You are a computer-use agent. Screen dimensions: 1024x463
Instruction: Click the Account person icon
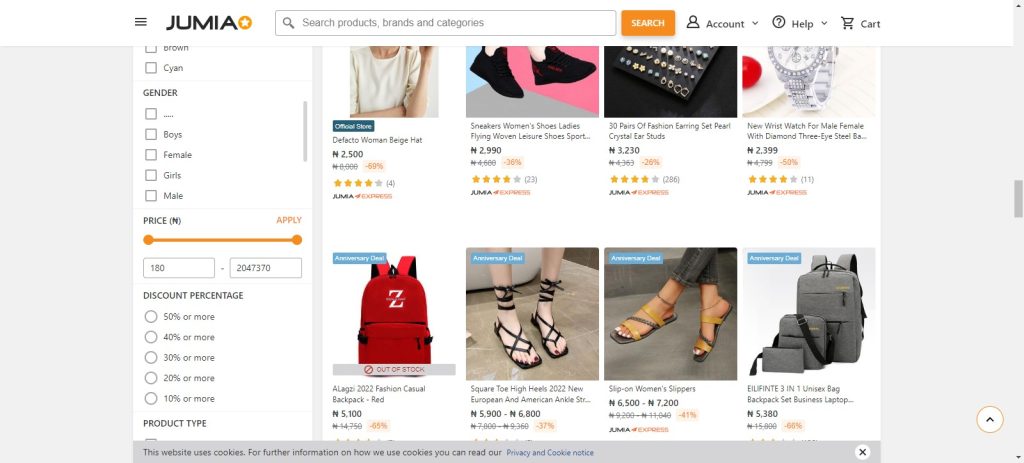(x=693, y=23)
